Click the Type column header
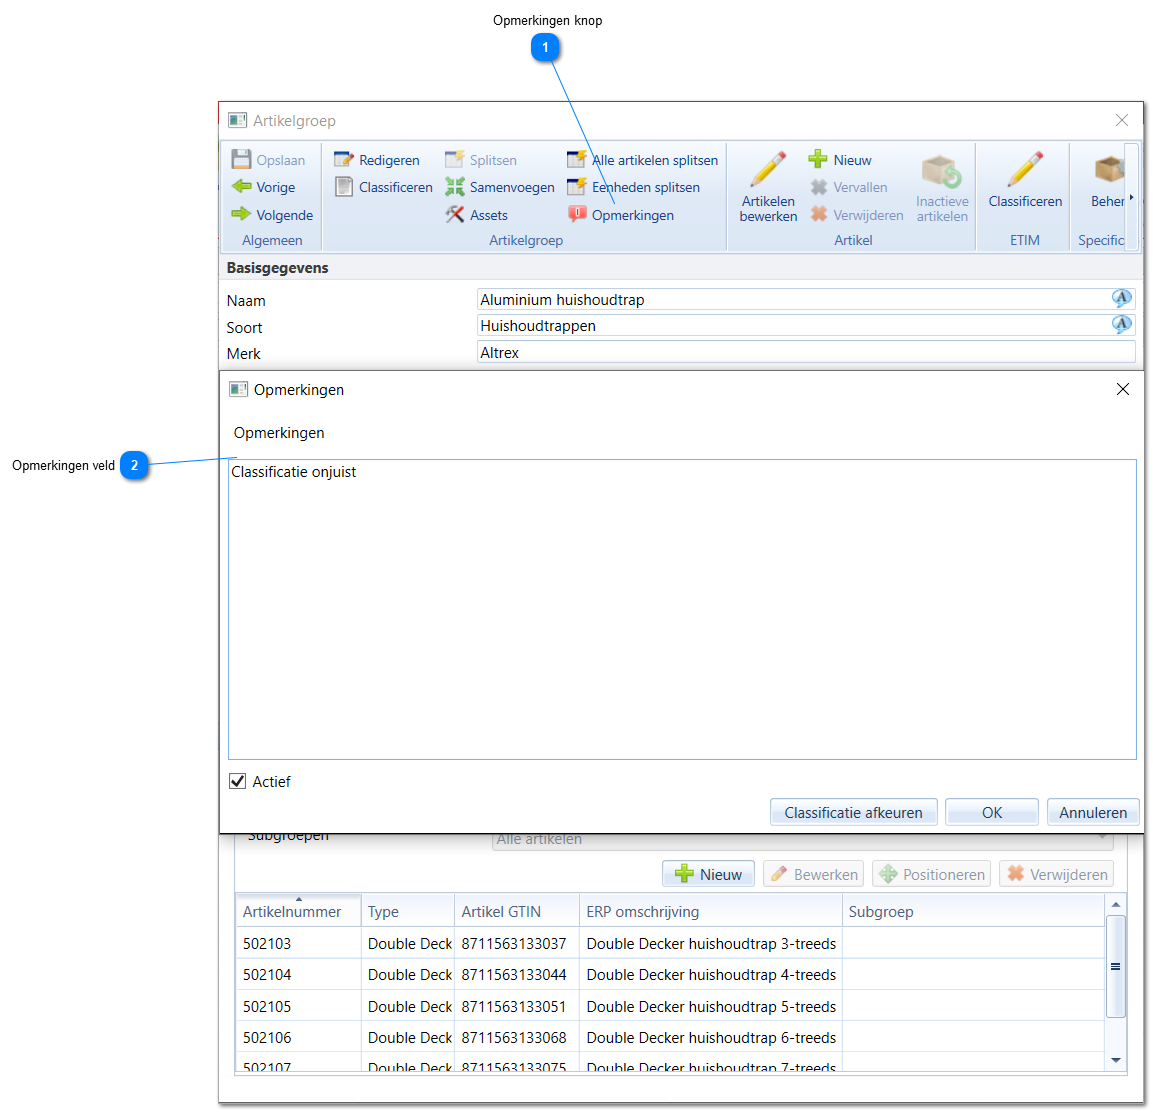 tap(407, 912)
